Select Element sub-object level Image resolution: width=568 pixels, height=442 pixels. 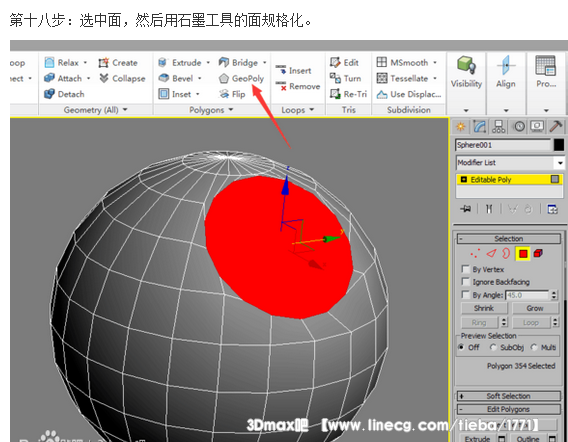tap(538, 253)
